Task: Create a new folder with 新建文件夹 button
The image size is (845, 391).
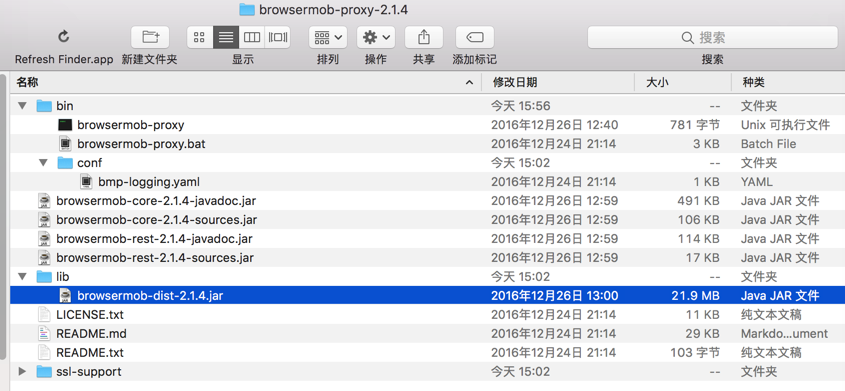Action: click(x=150, y=37)
